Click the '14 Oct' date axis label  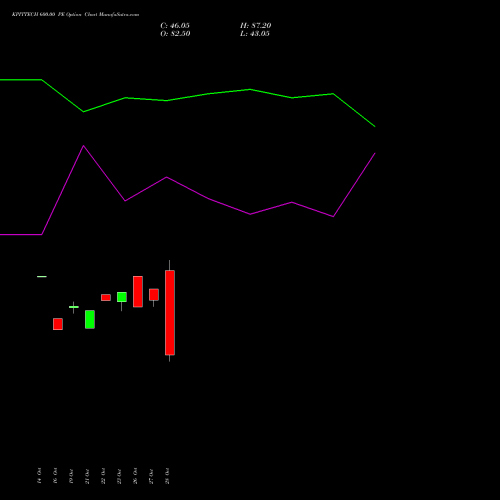[39, 476]
